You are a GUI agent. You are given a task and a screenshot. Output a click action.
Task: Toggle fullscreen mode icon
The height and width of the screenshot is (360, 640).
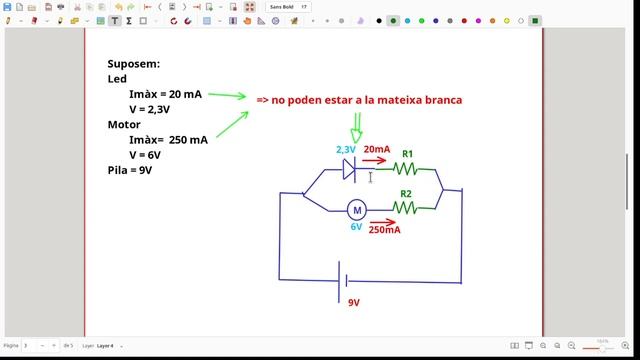coord(250,7)
